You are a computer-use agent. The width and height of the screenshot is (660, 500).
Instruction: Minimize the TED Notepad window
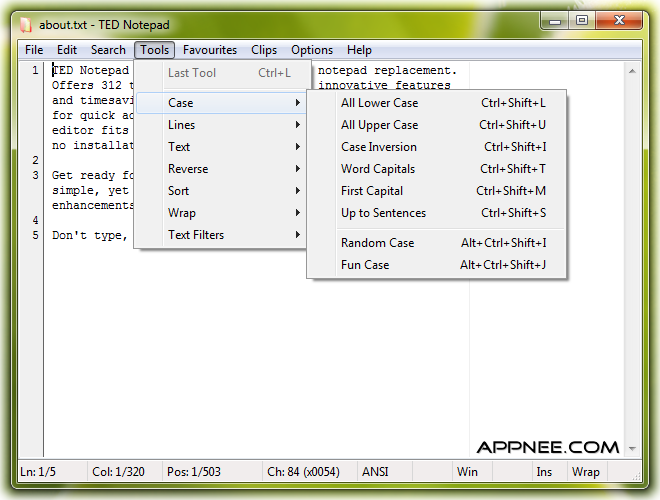click(x=554, y=20)
